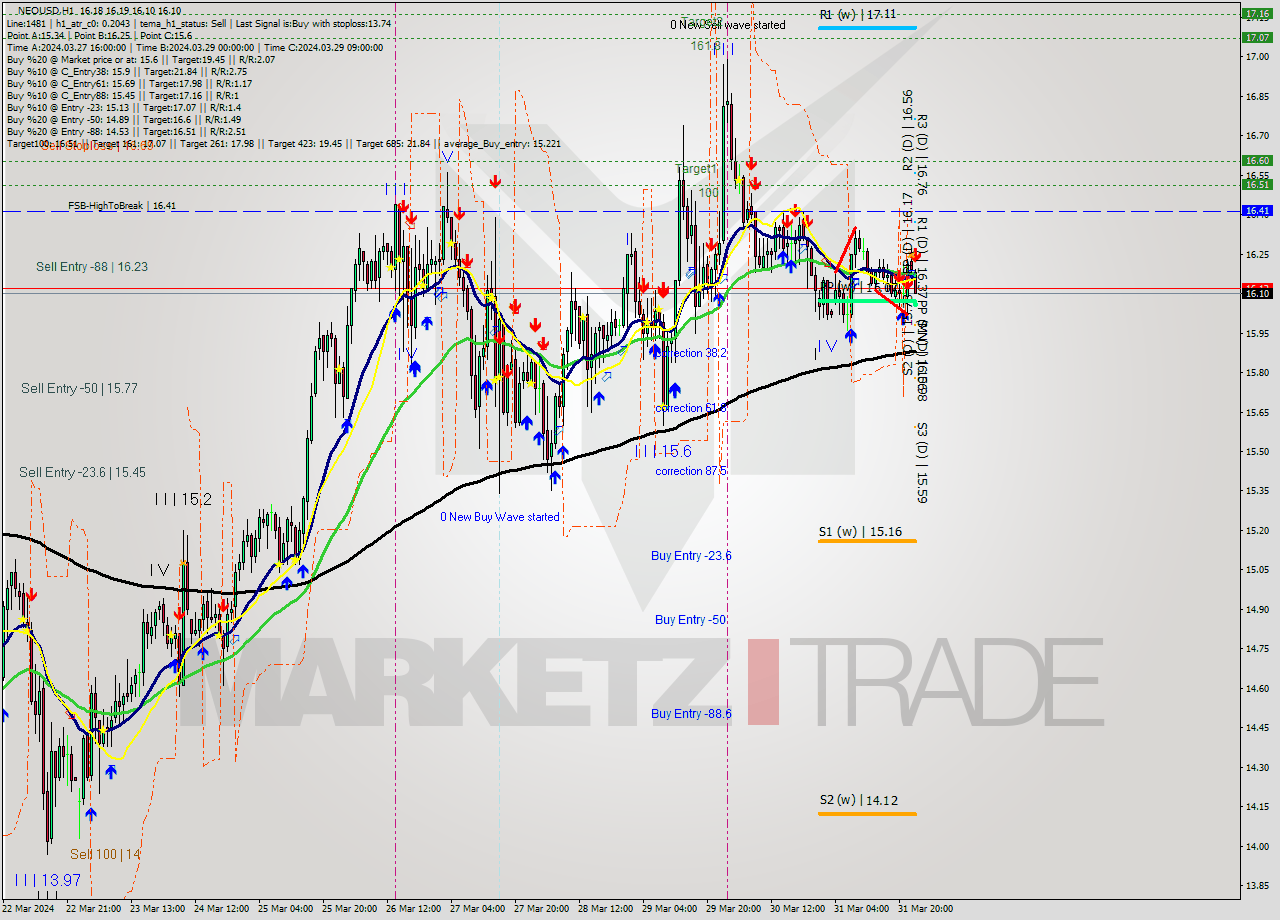Click the green 'Target1' label
Screen dimensions: 1280x920
click(696, 169)
